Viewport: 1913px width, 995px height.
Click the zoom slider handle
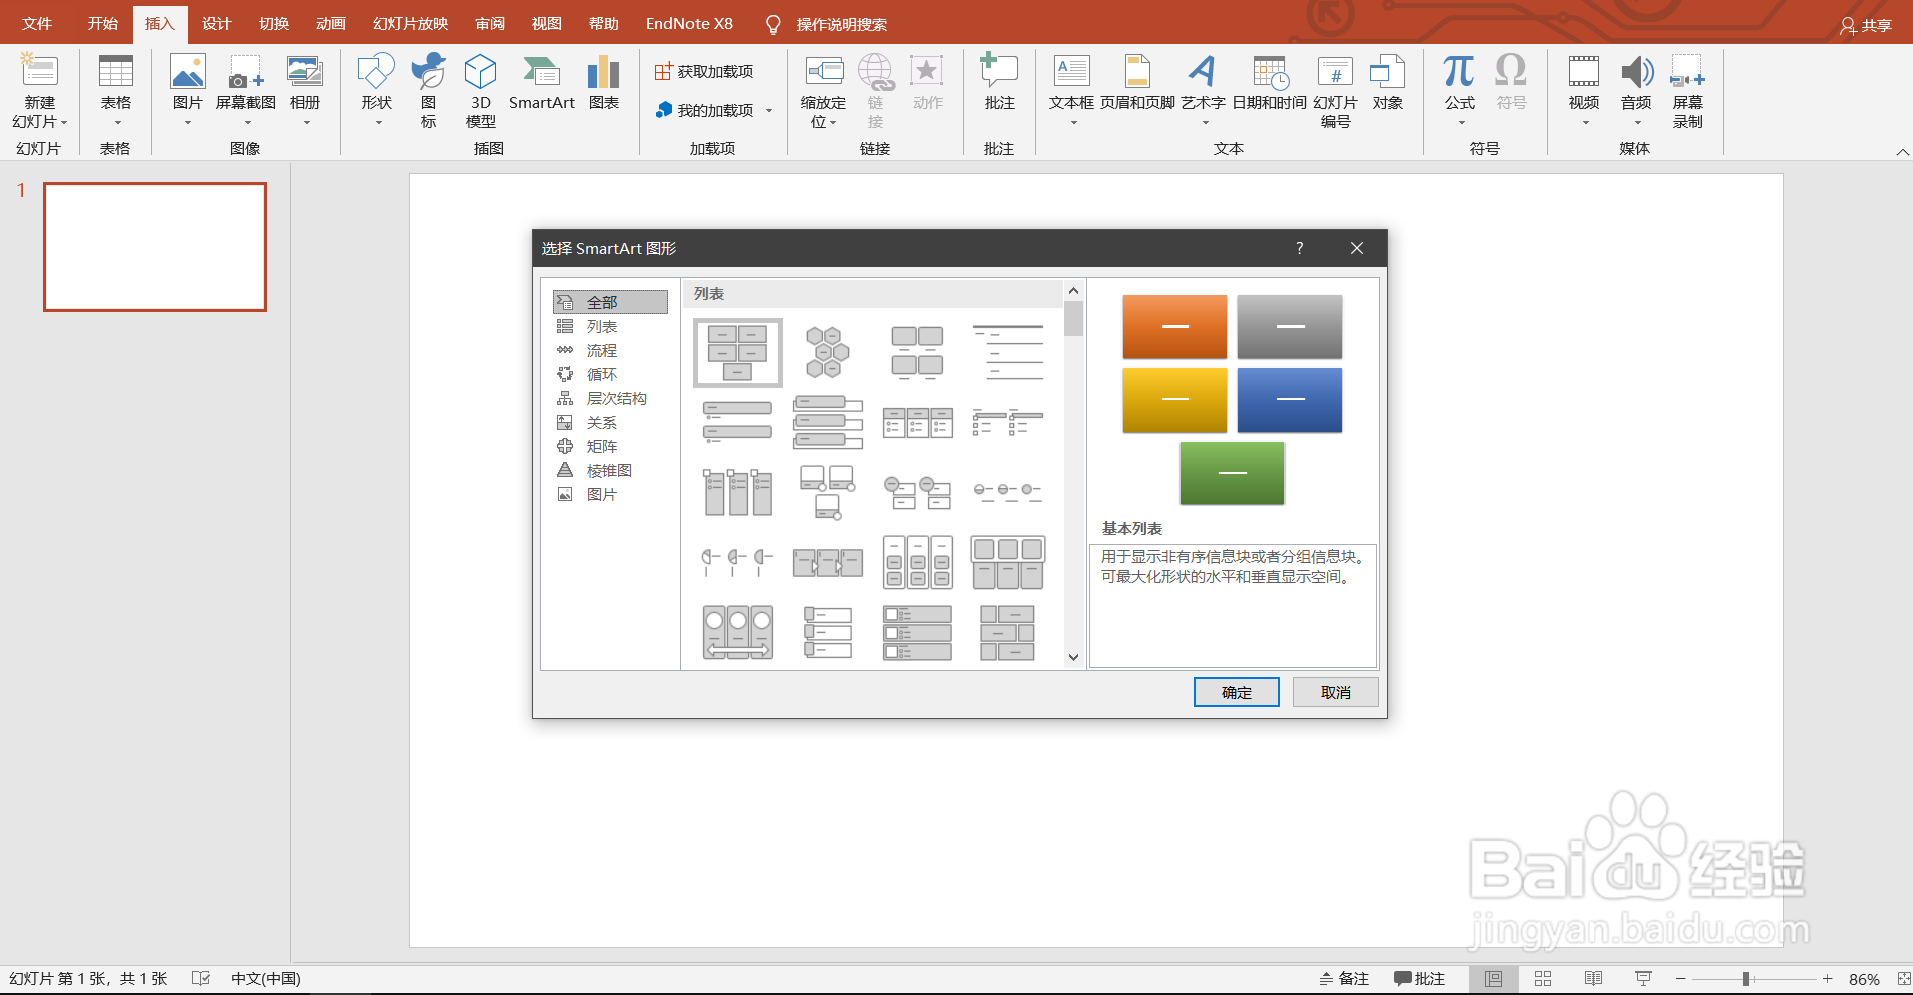click(x=1746, y=979)
